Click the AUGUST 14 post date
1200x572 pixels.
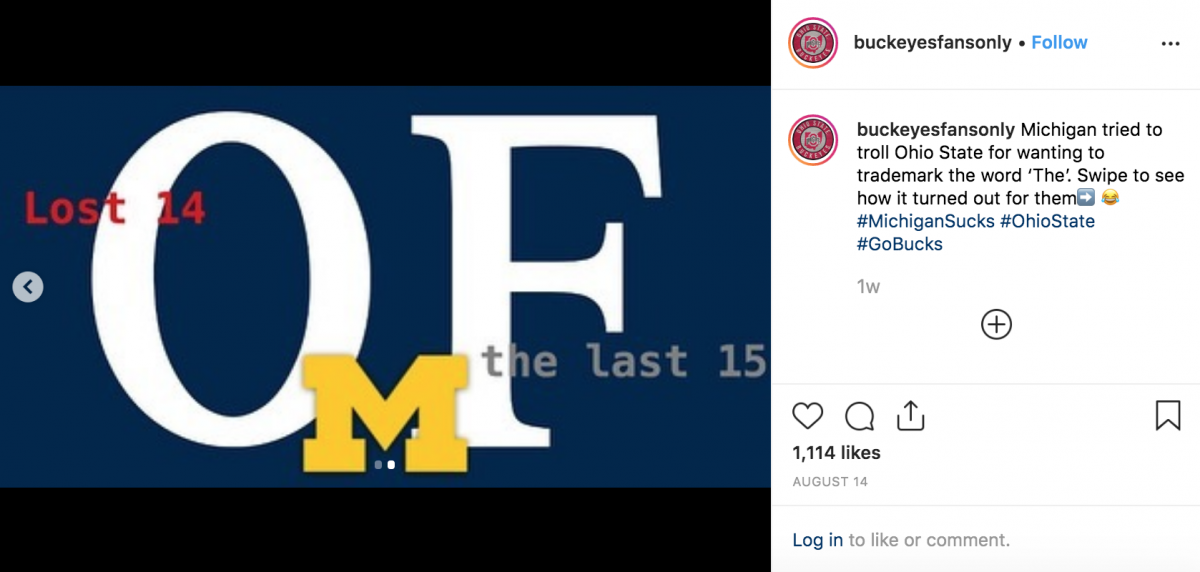pos(830,482)
